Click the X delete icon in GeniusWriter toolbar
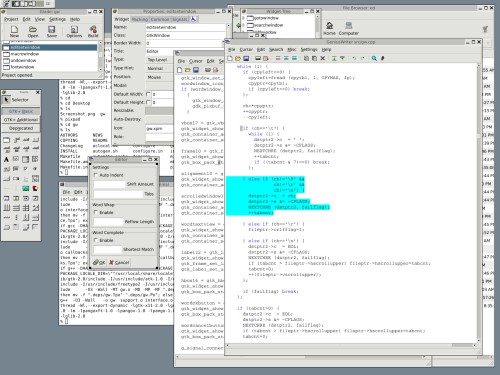The width and height of the screenshot is (500, 375). [x=322, y=58]
